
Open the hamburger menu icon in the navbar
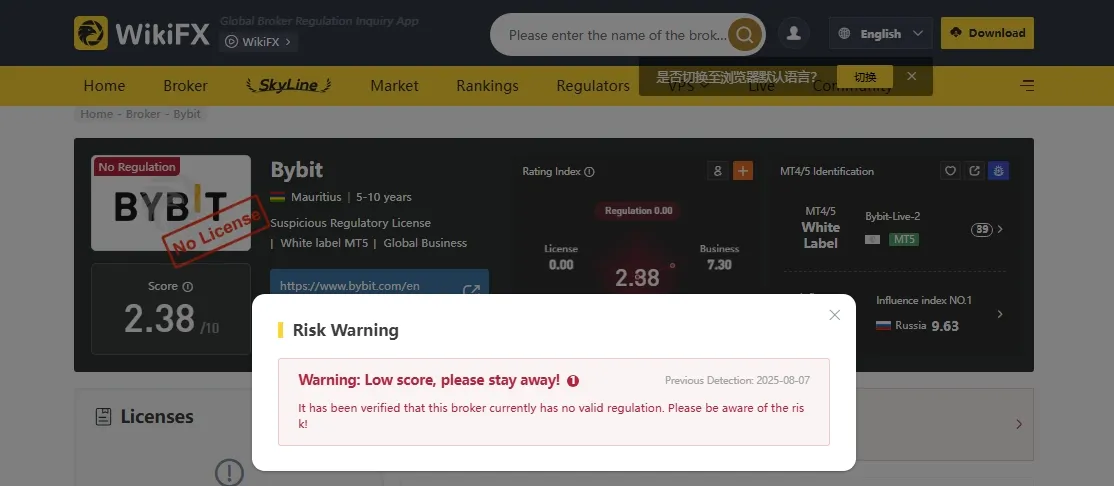click(1027, 85)
